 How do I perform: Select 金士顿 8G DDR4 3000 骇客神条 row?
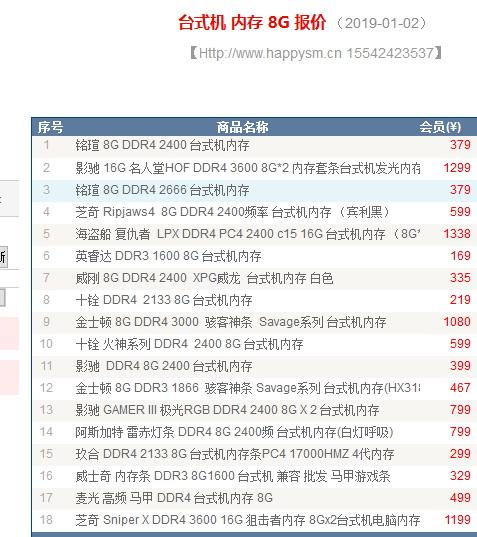(254, 322)
